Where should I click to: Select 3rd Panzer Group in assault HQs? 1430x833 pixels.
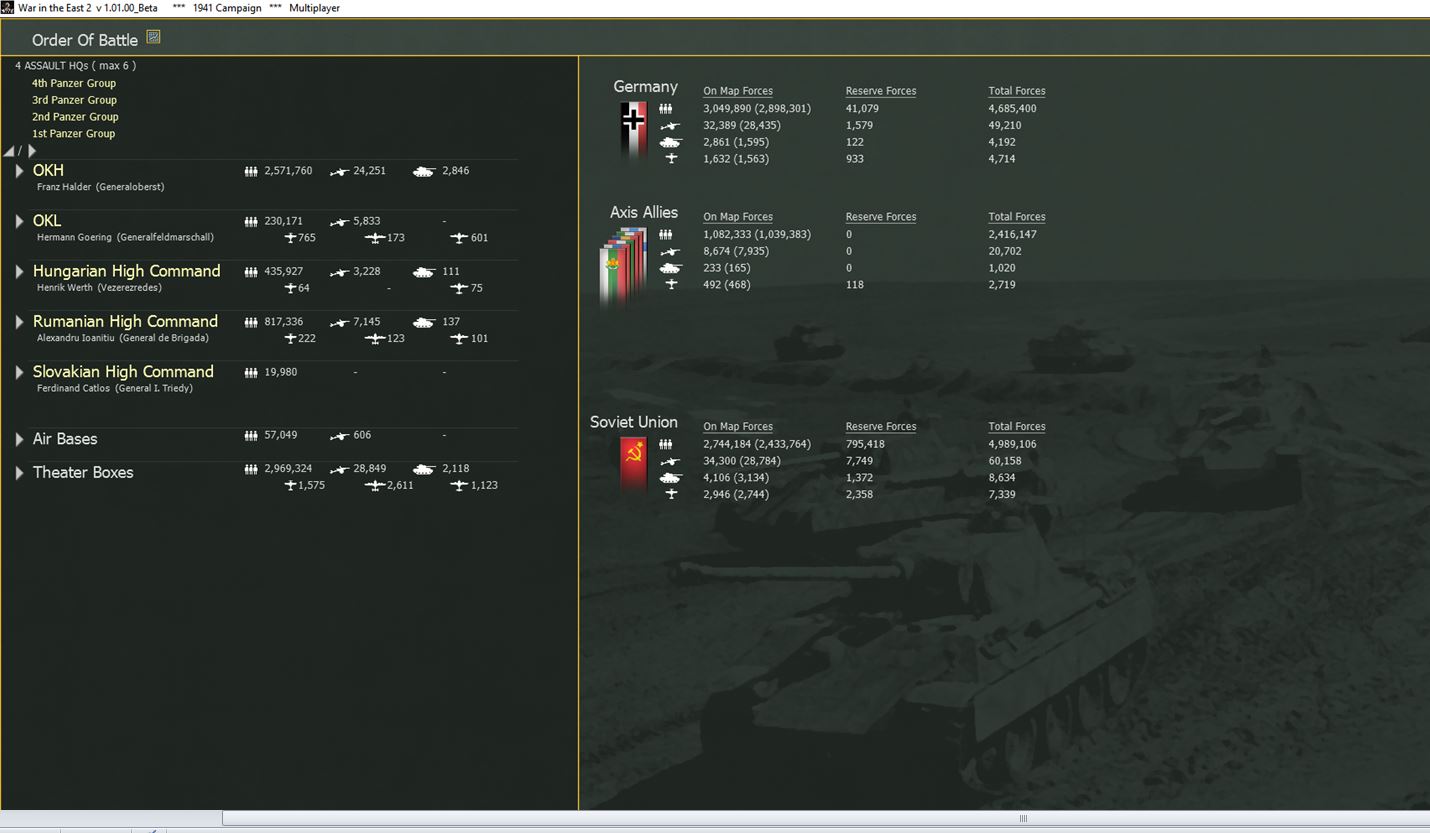pyautogui.click(x=74, y=100)
